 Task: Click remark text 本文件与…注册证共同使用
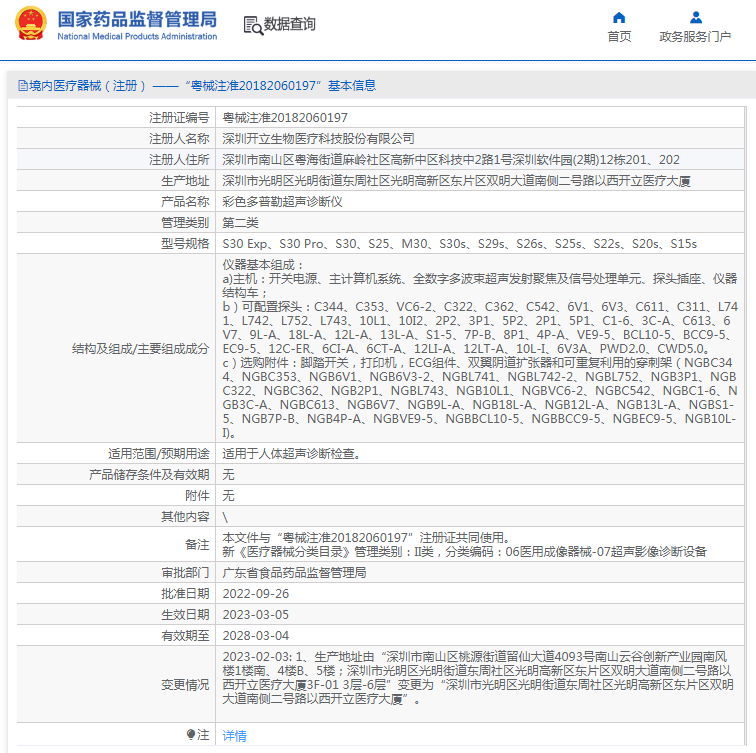point(366,538)
